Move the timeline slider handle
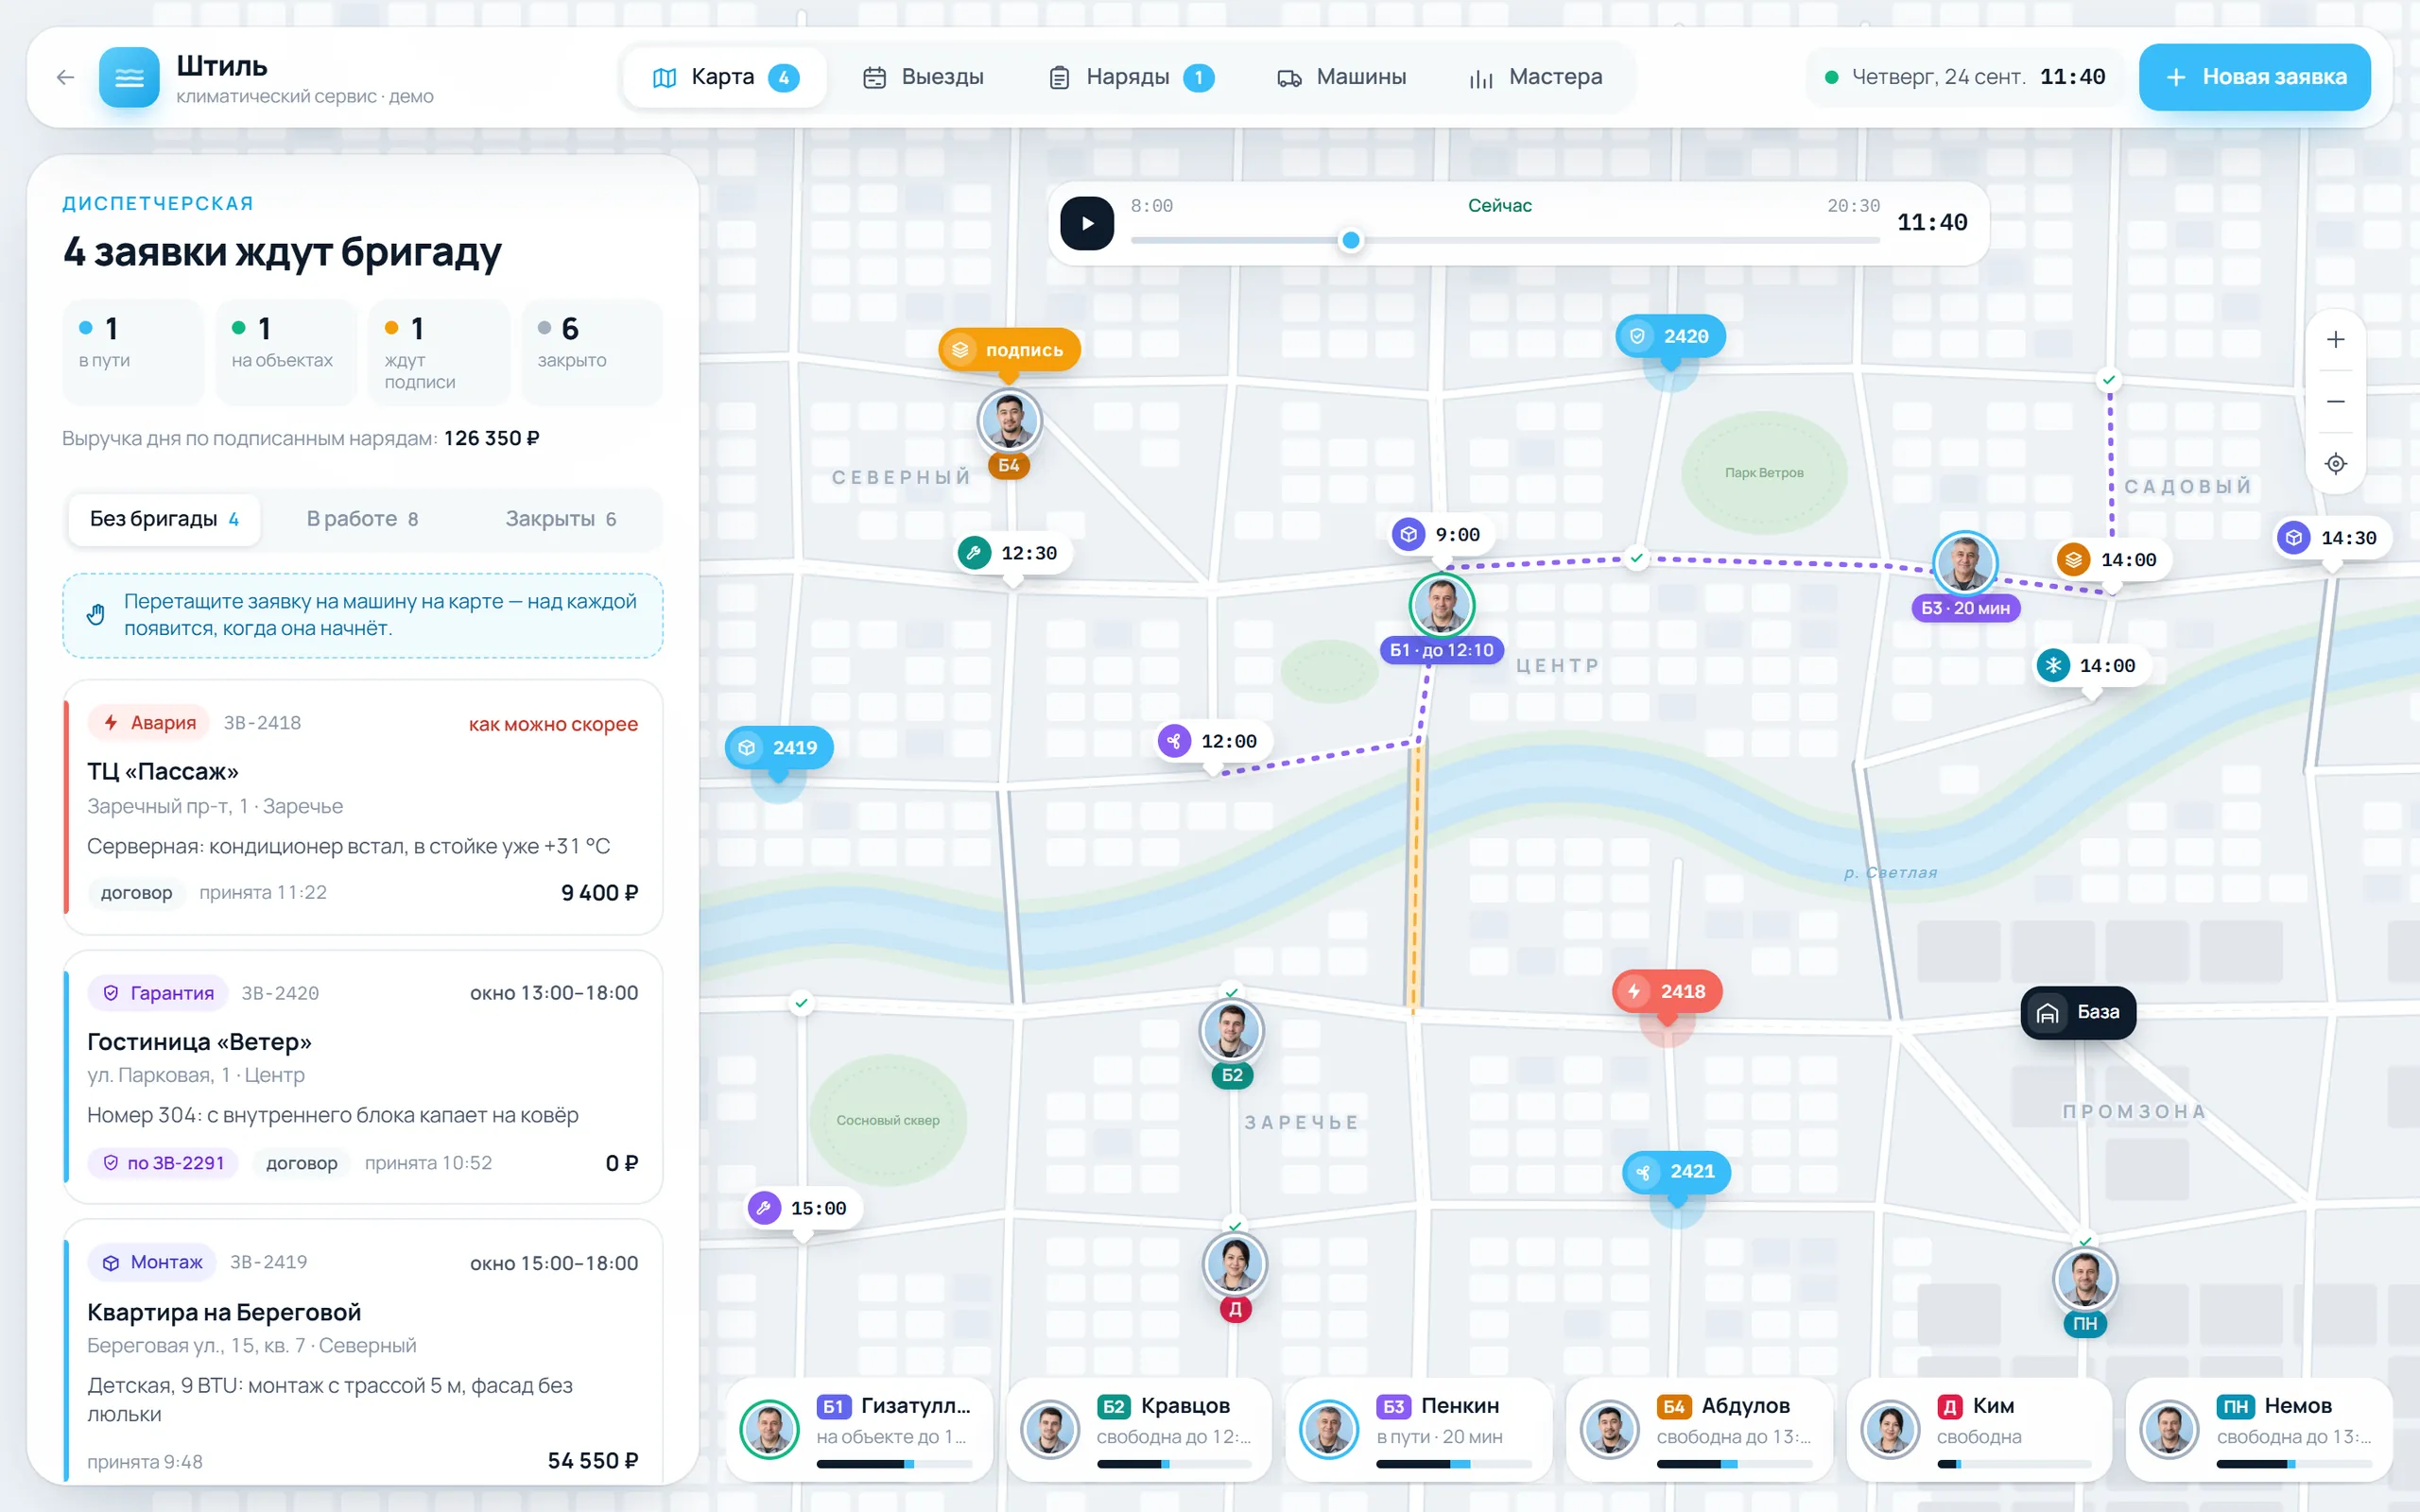Screen dimensions: 2420x1512 pos(1350,240)
